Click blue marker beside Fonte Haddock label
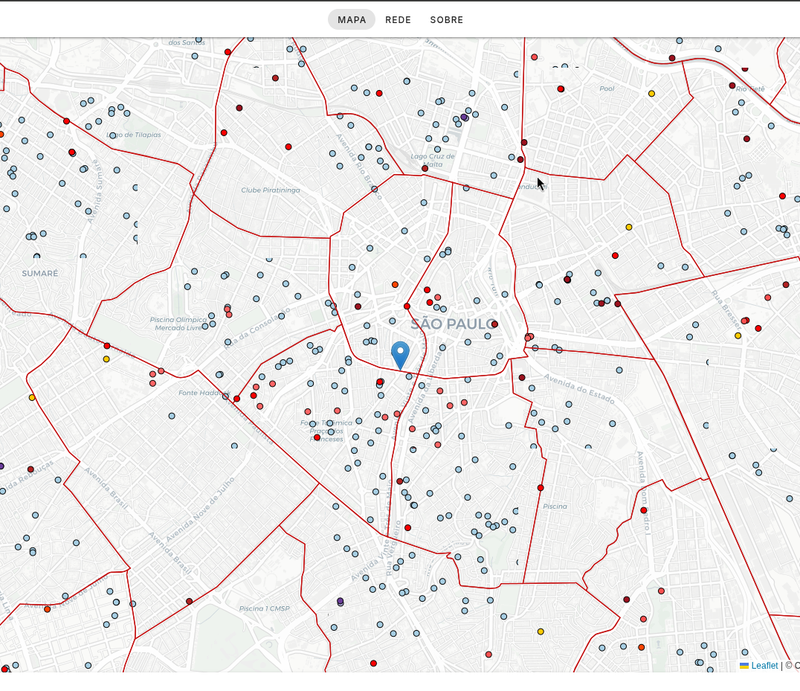 tap(225, 397)
